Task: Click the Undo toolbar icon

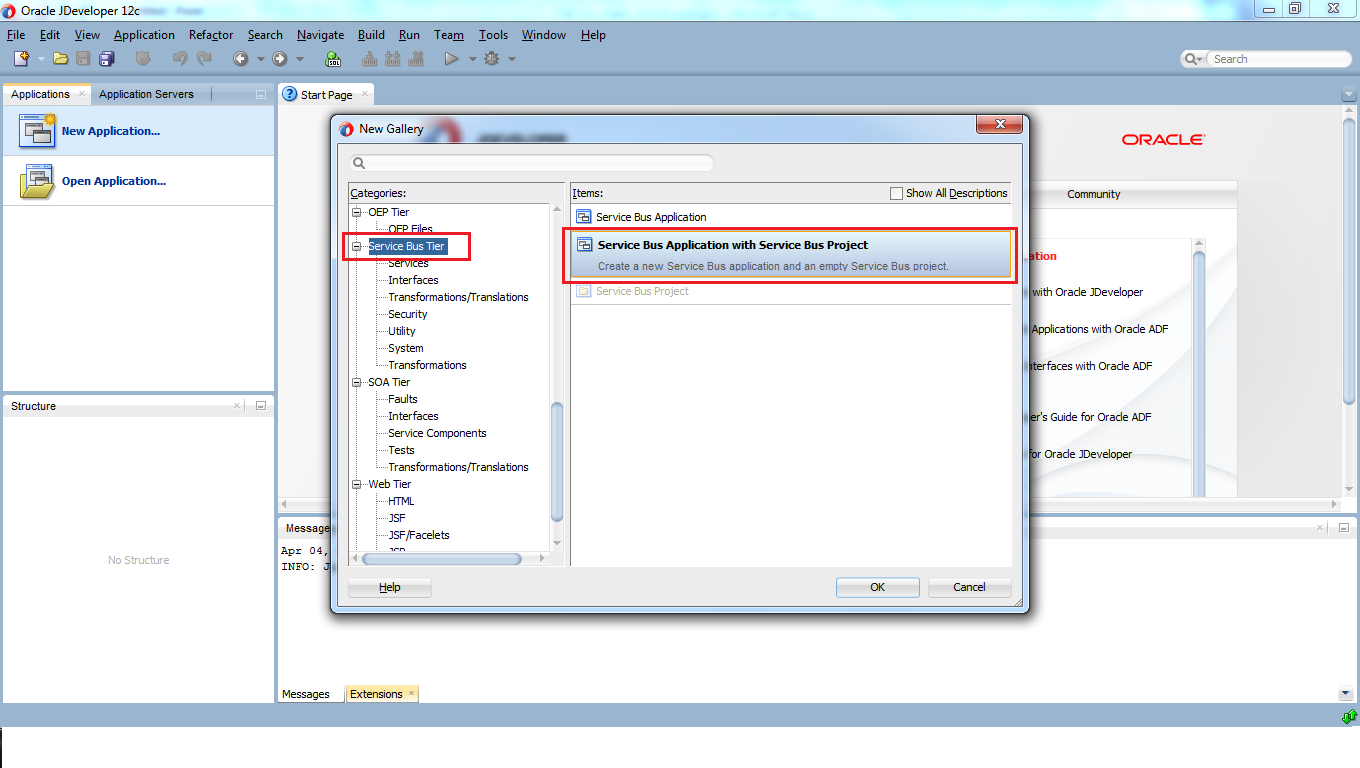Action: [180, 59]
